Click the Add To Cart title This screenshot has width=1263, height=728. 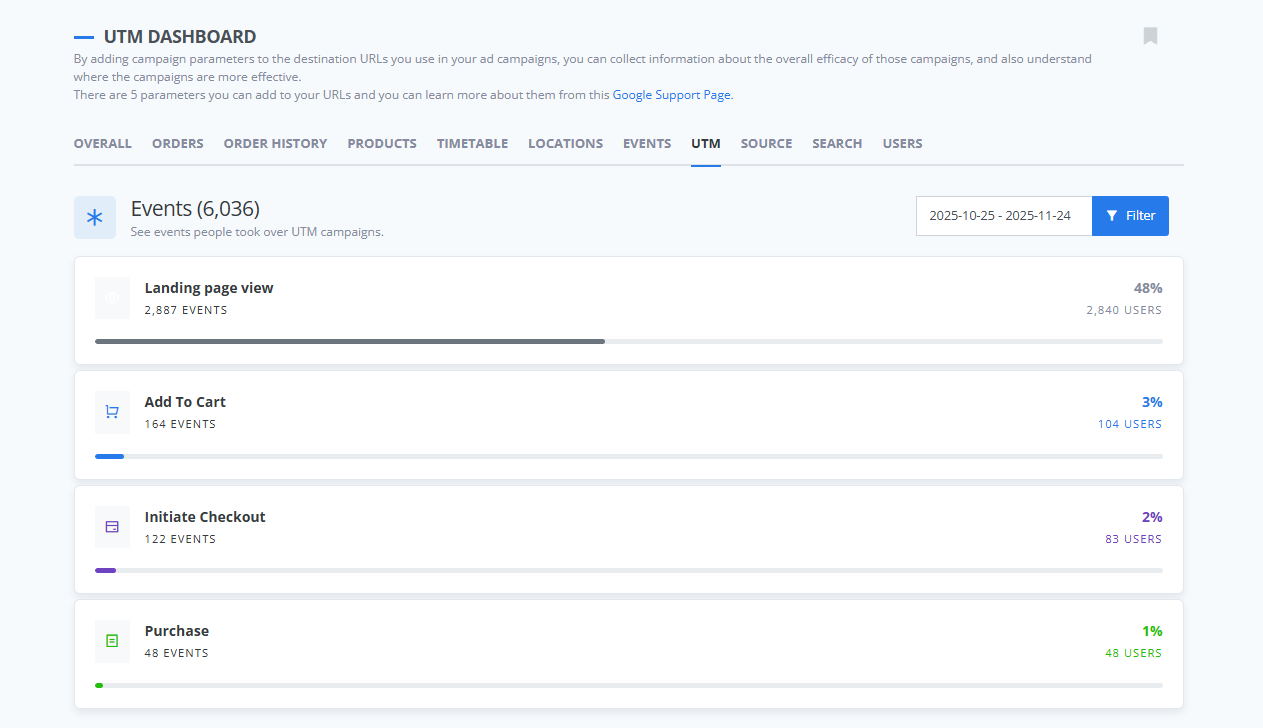[x=185, y=402]
